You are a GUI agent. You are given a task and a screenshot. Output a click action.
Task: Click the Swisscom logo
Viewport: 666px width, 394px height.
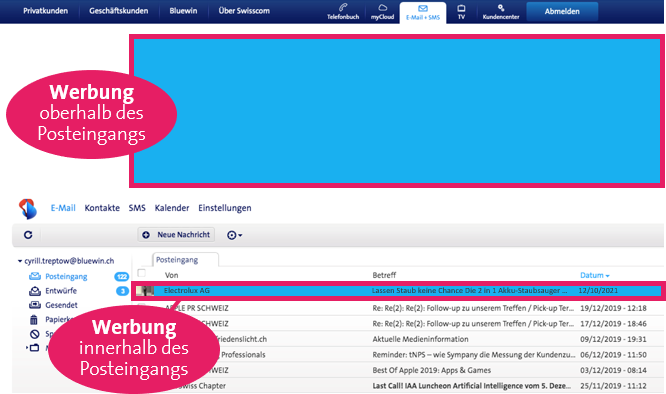pyautogui.click(x=28, y=208)
